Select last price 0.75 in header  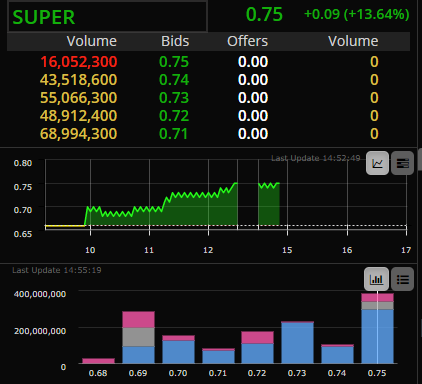click(x=264, y=15)
